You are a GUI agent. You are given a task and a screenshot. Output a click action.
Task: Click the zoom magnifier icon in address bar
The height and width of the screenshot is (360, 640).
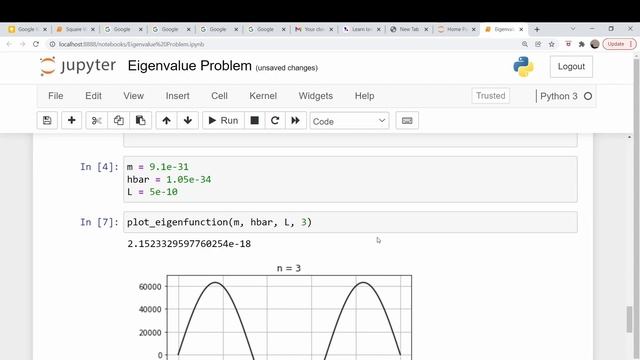pos(525,44)
